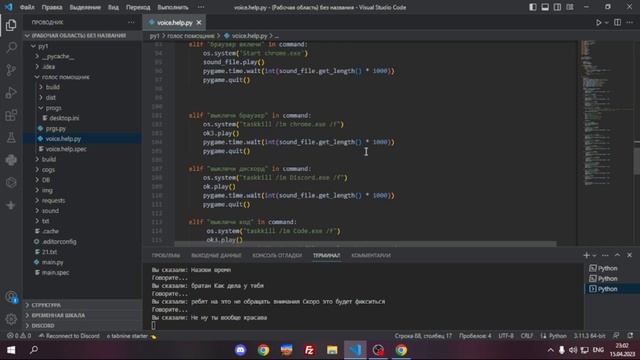
Task: Open the Правка menu
Action: tap(52, 7)
